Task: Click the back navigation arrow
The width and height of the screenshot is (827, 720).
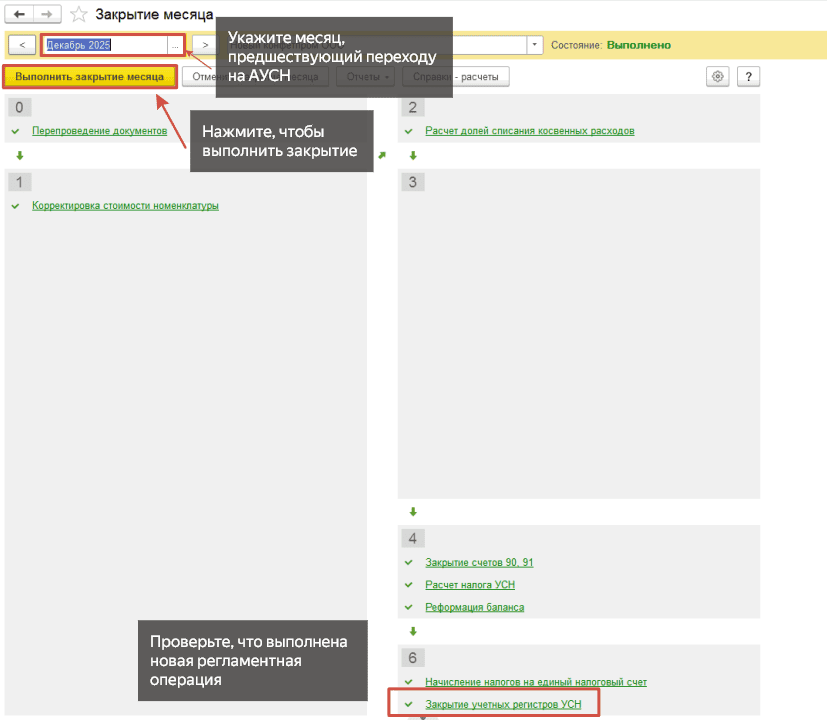Action: point(20,14)
